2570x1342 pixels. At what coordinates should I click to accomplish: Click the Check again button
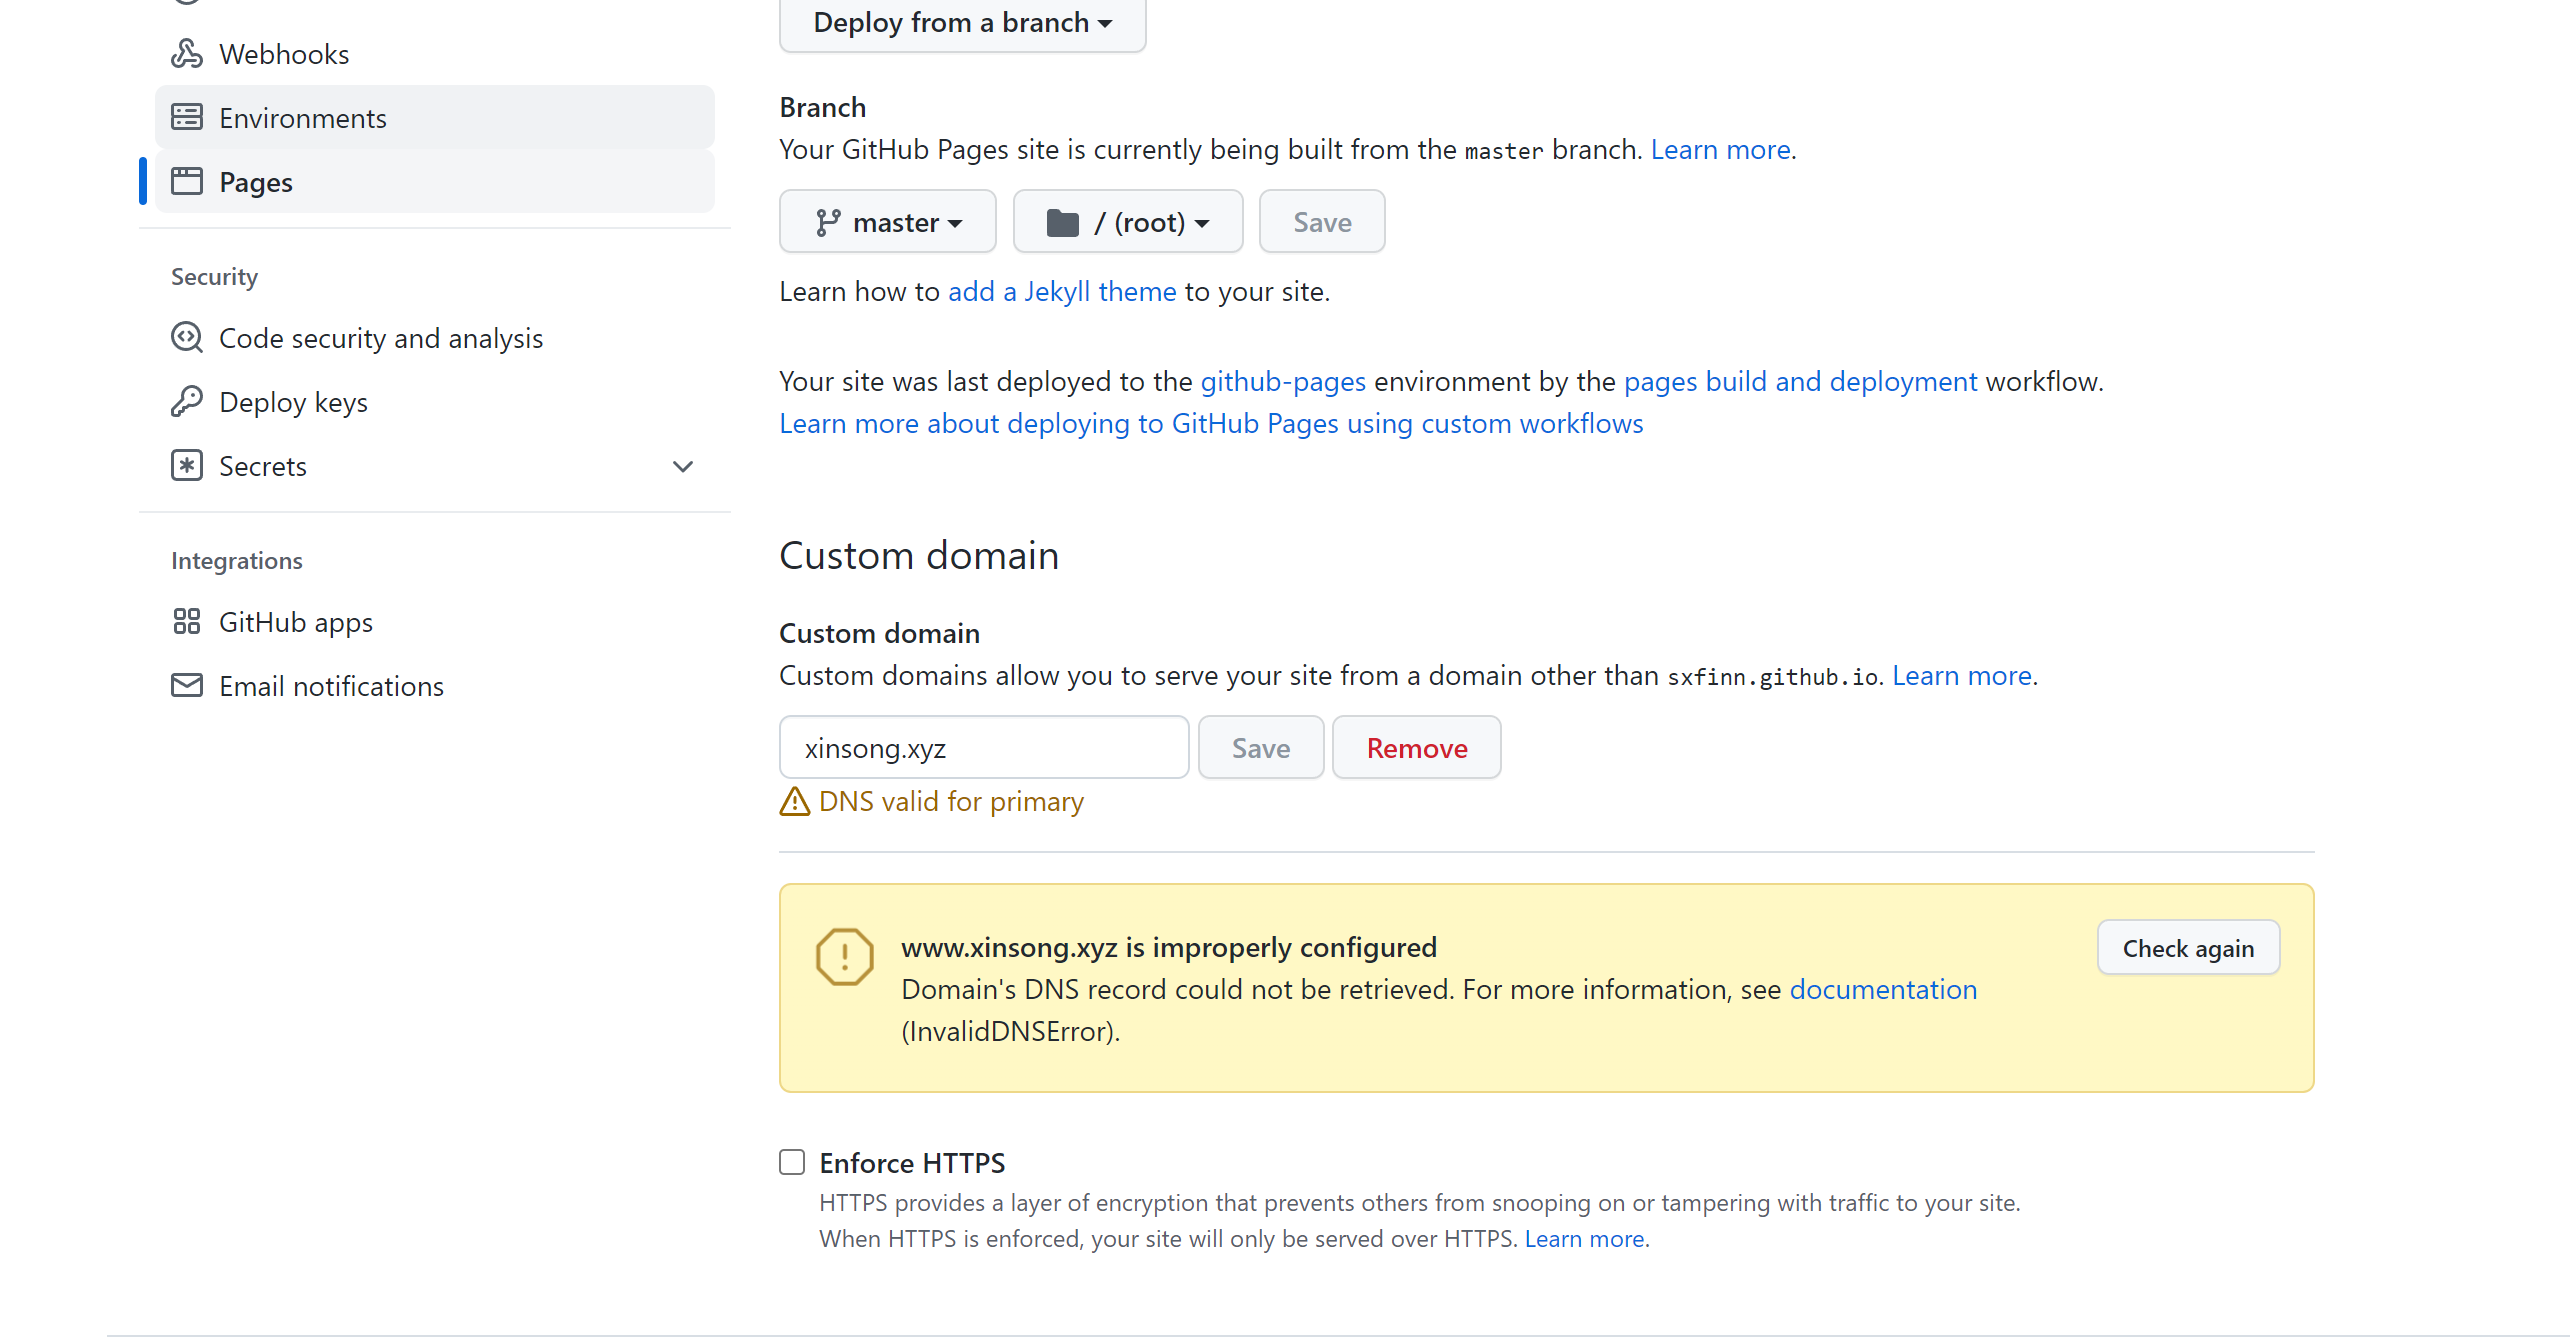tap(2187, 948)
